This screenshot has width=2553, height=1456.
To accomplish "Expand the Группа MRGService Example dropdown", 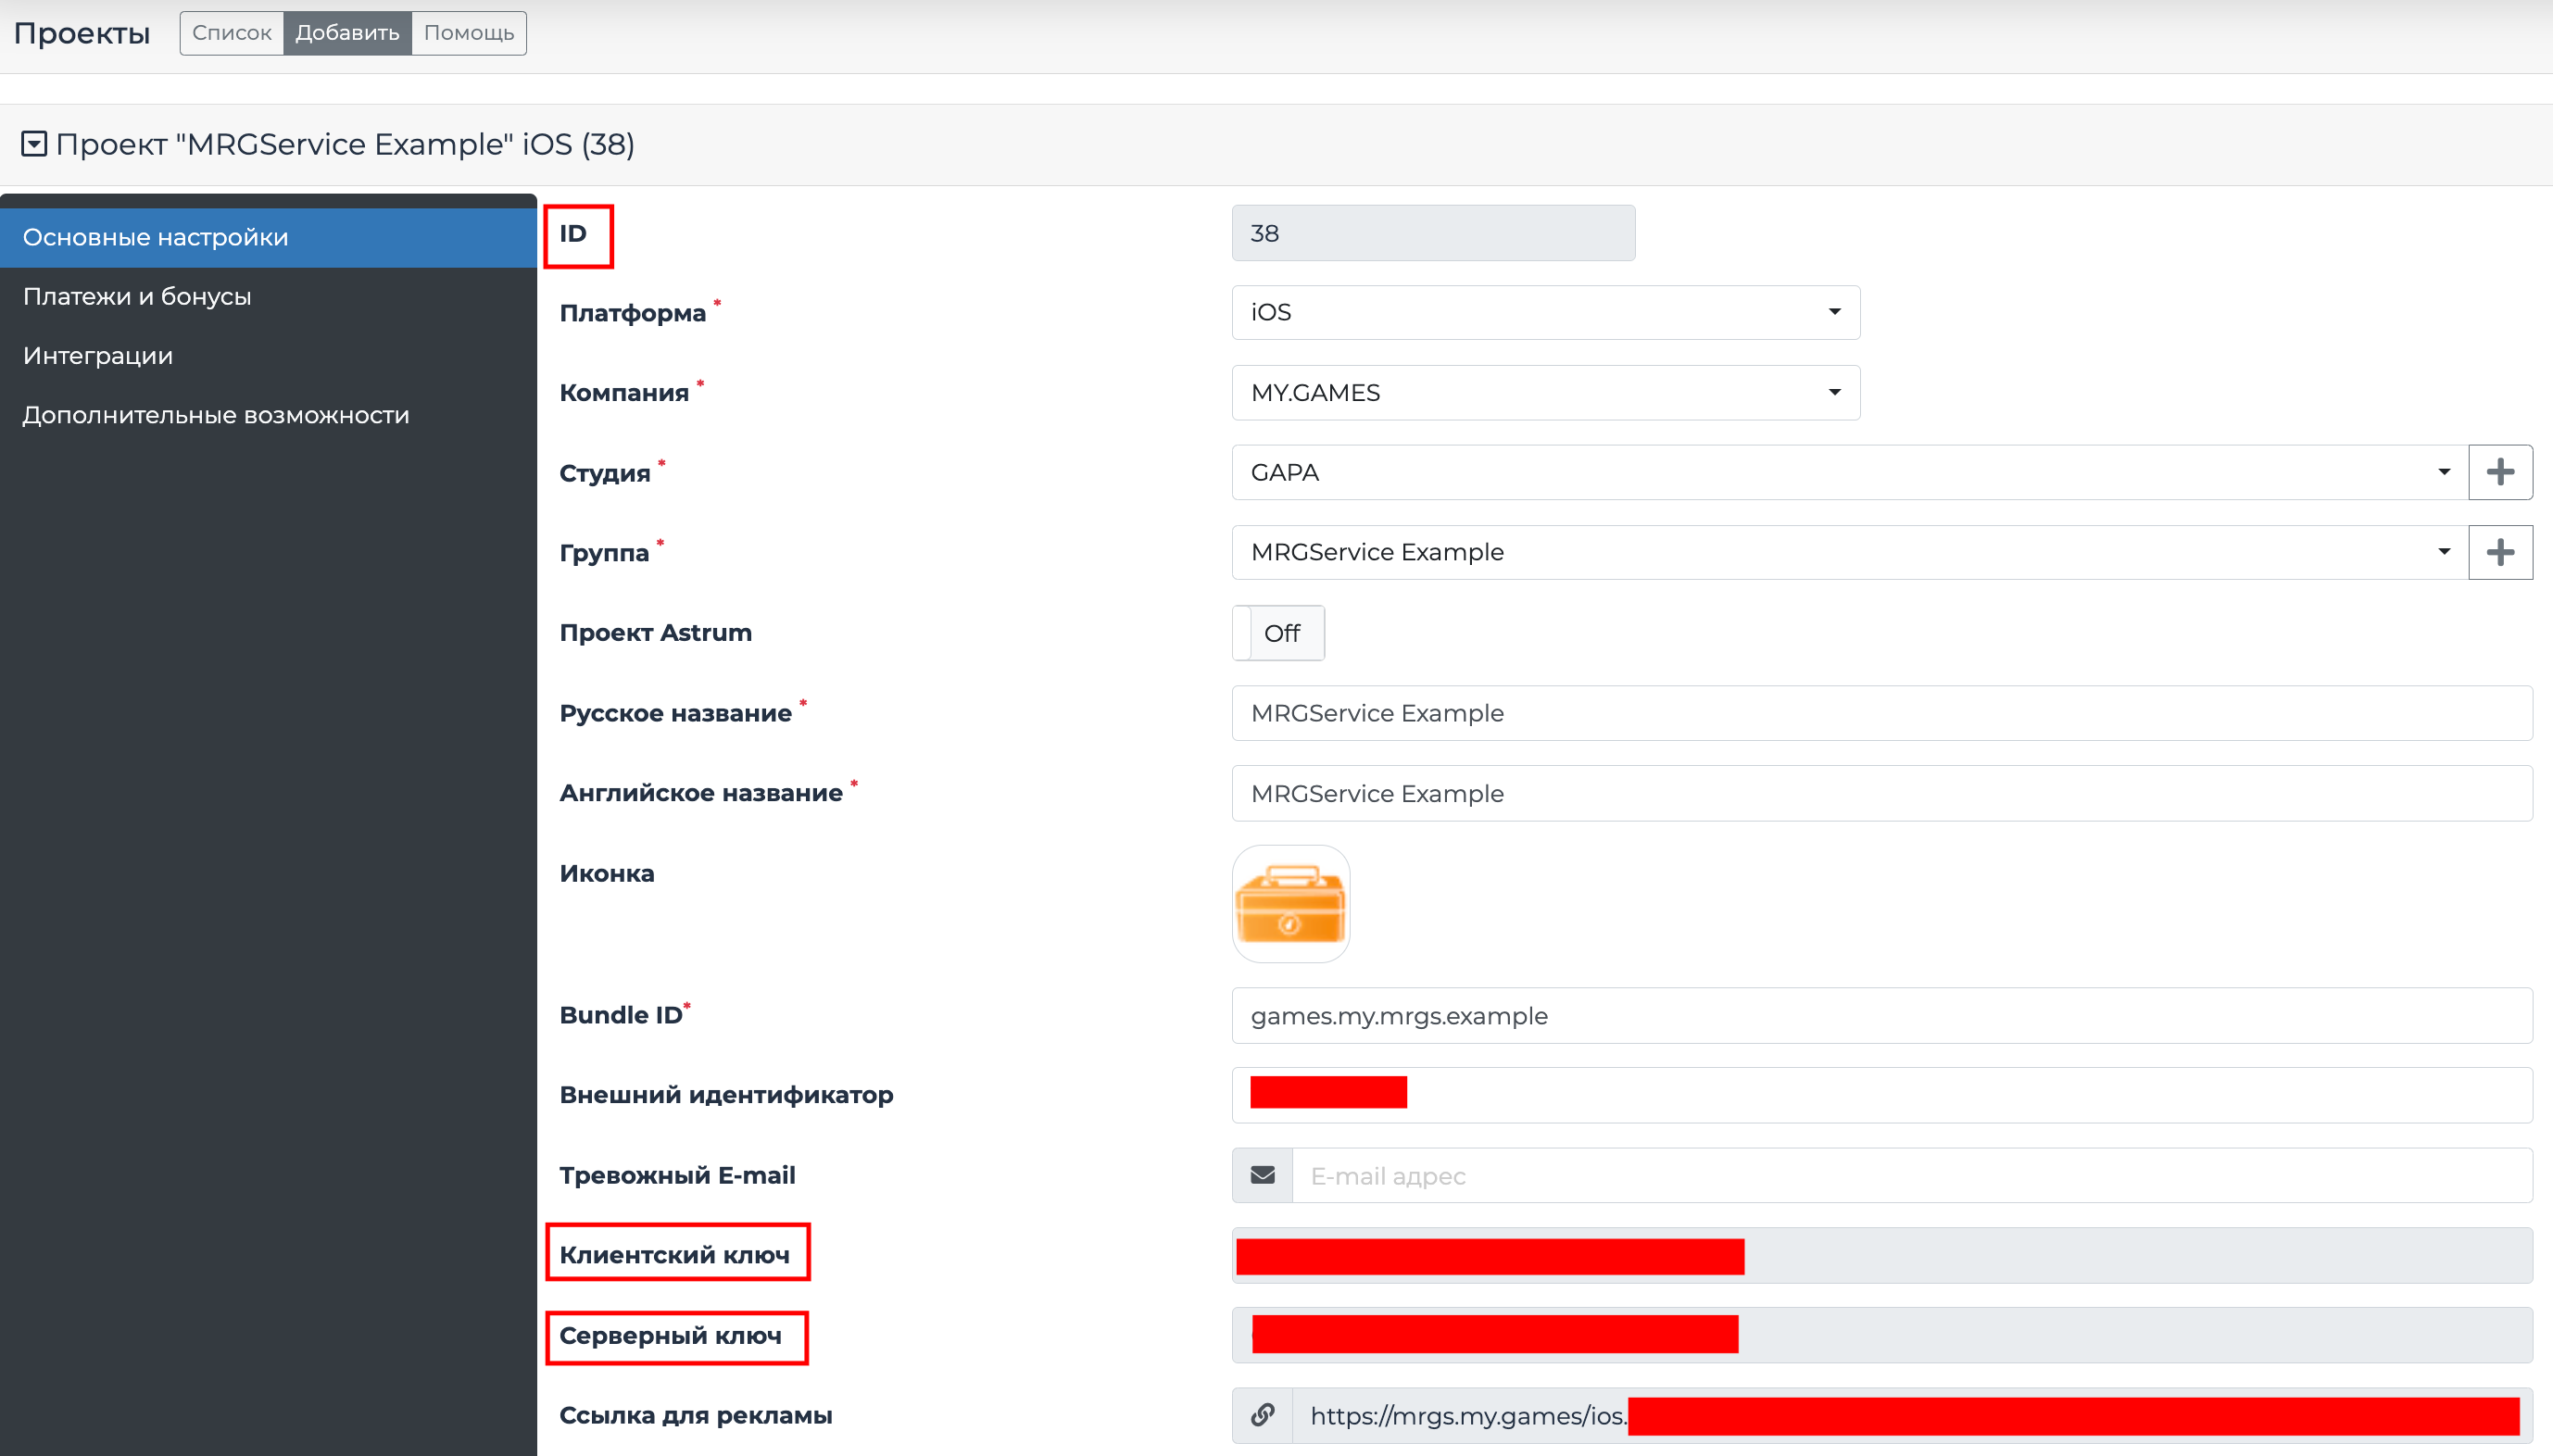I will pyautogui.click(x=1848, y=552).
